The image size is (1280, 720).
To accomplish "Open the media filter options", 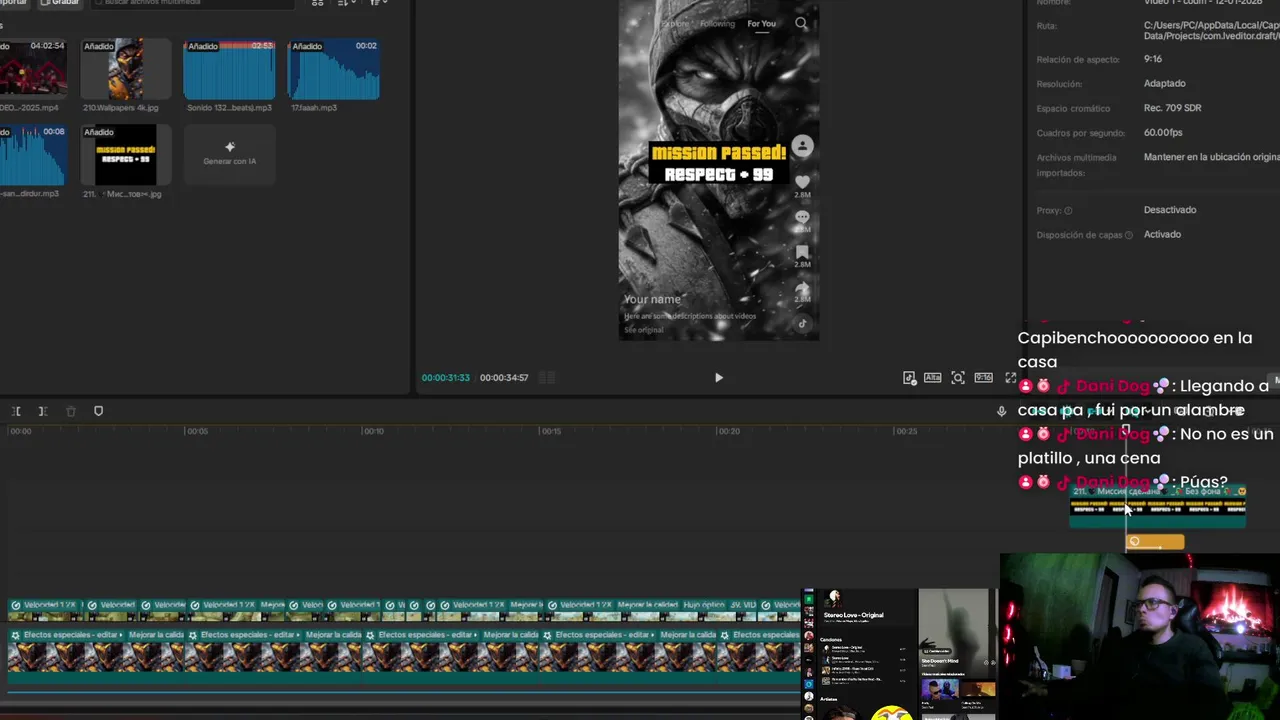I will pyautogui.click(x=378, y=3).
